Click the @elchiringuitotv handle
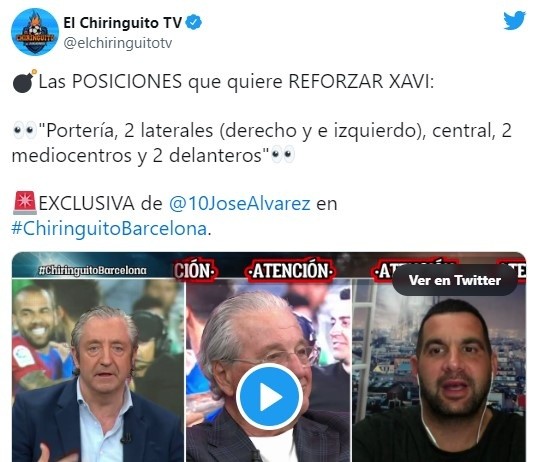This screenshot has width=538, height=462. pos(118,43)
